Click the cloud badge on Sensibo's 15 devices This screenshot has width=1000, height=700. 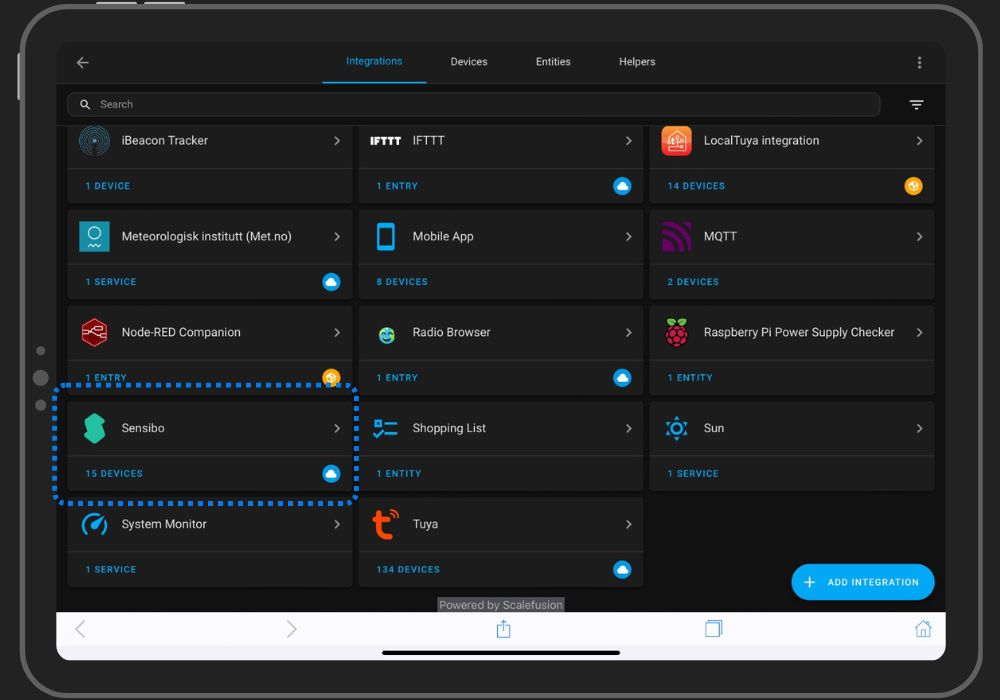(331, 473)
